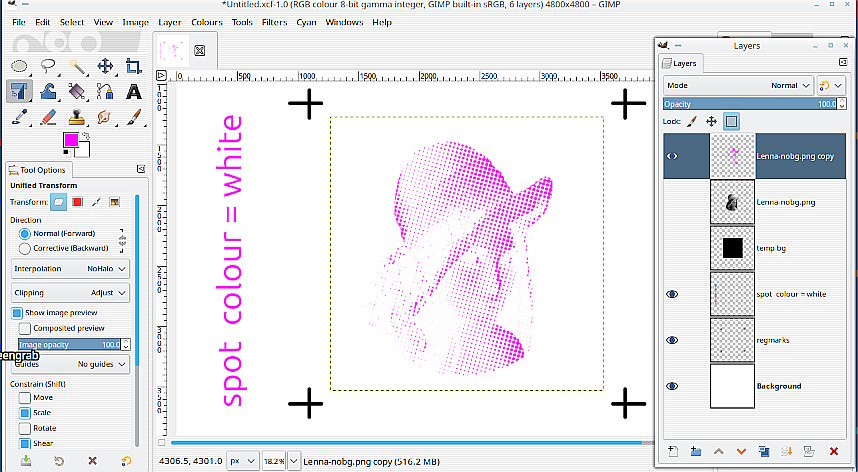Open the Layer menu
858x472 pixels.
coord(170,22)
